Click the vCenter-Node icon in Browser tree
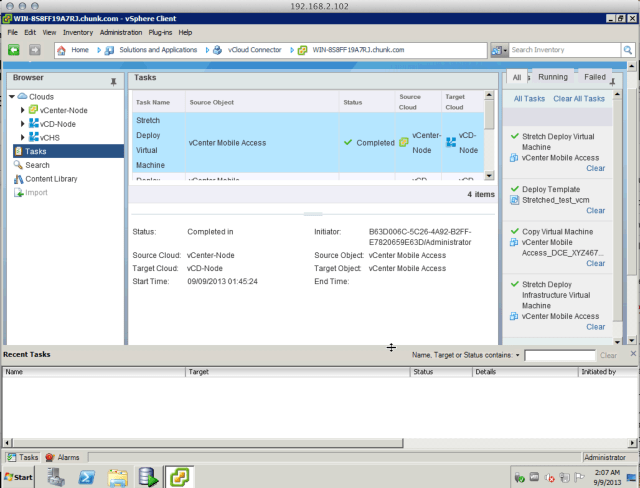Screen dimensions: 640x488 (33, 109)
